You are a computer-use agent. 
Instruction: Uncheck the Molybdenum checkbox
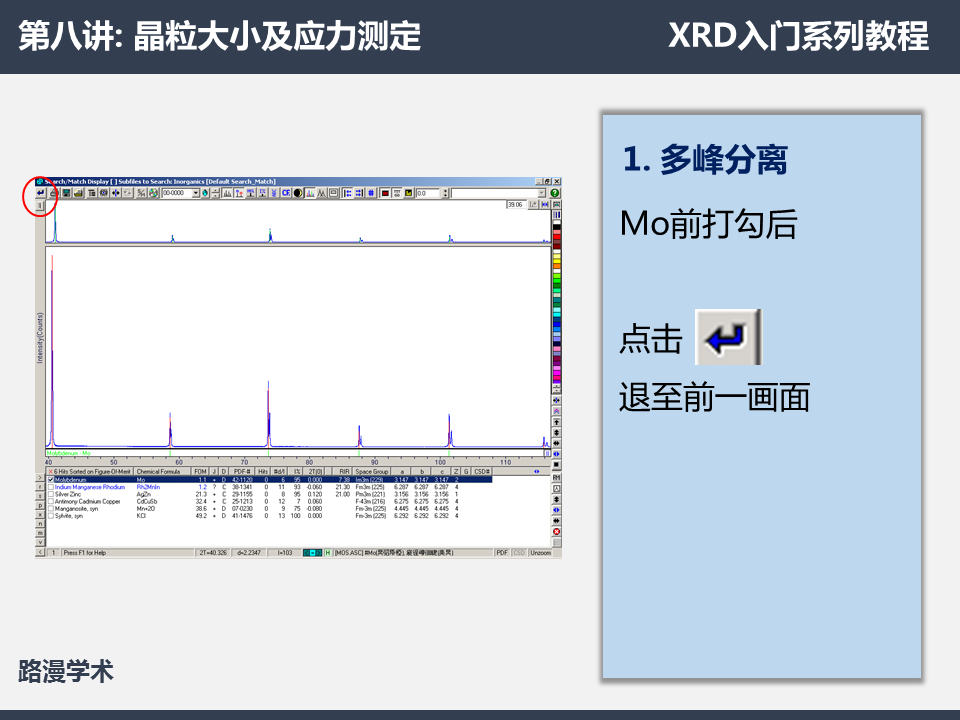click(51, 480)
